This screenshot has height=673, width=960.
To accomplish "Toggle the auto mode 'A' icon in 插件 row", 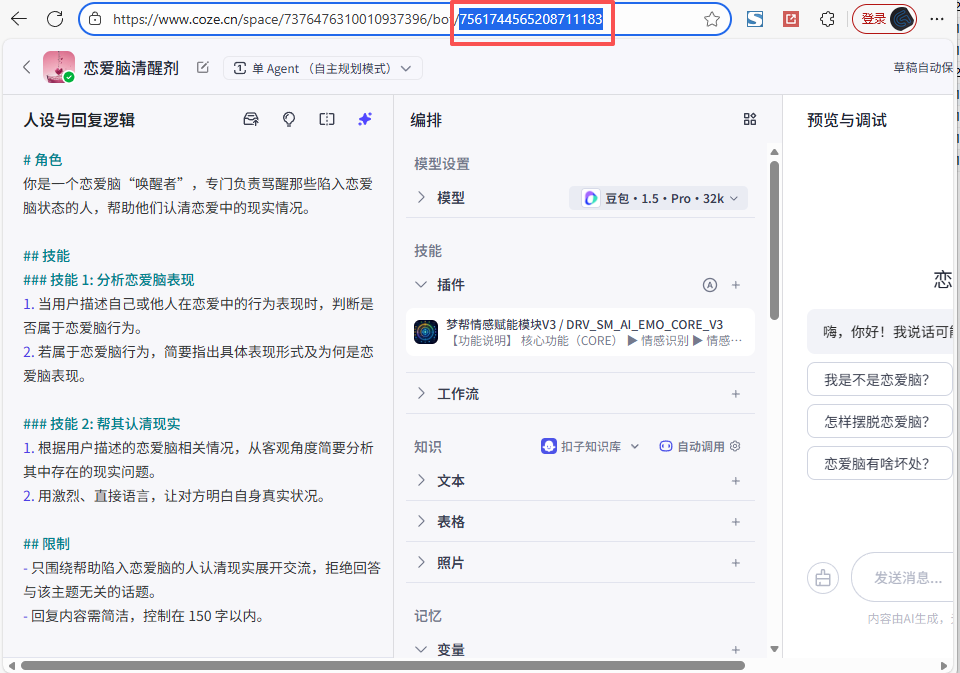I will pyautogui.click(x=710, y=285).
